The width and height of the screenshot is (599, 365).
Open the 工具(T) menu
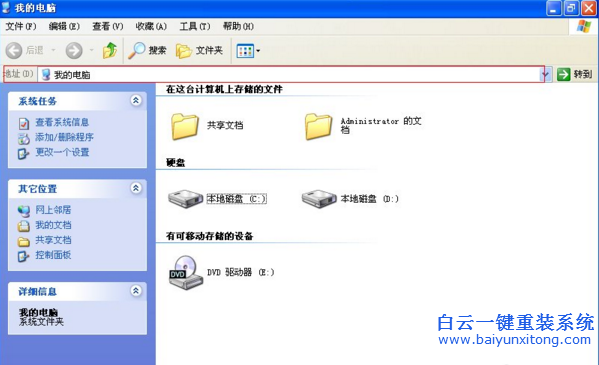pos(195,26)
